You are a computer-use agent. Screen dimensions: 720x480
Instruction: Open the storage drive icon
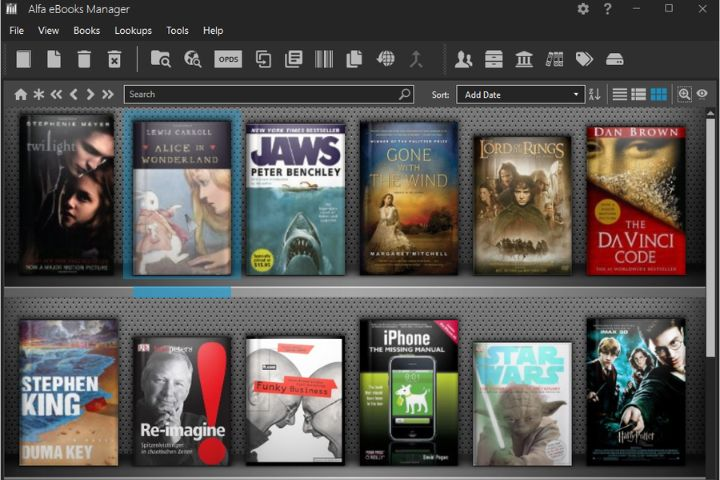[614, 59]
